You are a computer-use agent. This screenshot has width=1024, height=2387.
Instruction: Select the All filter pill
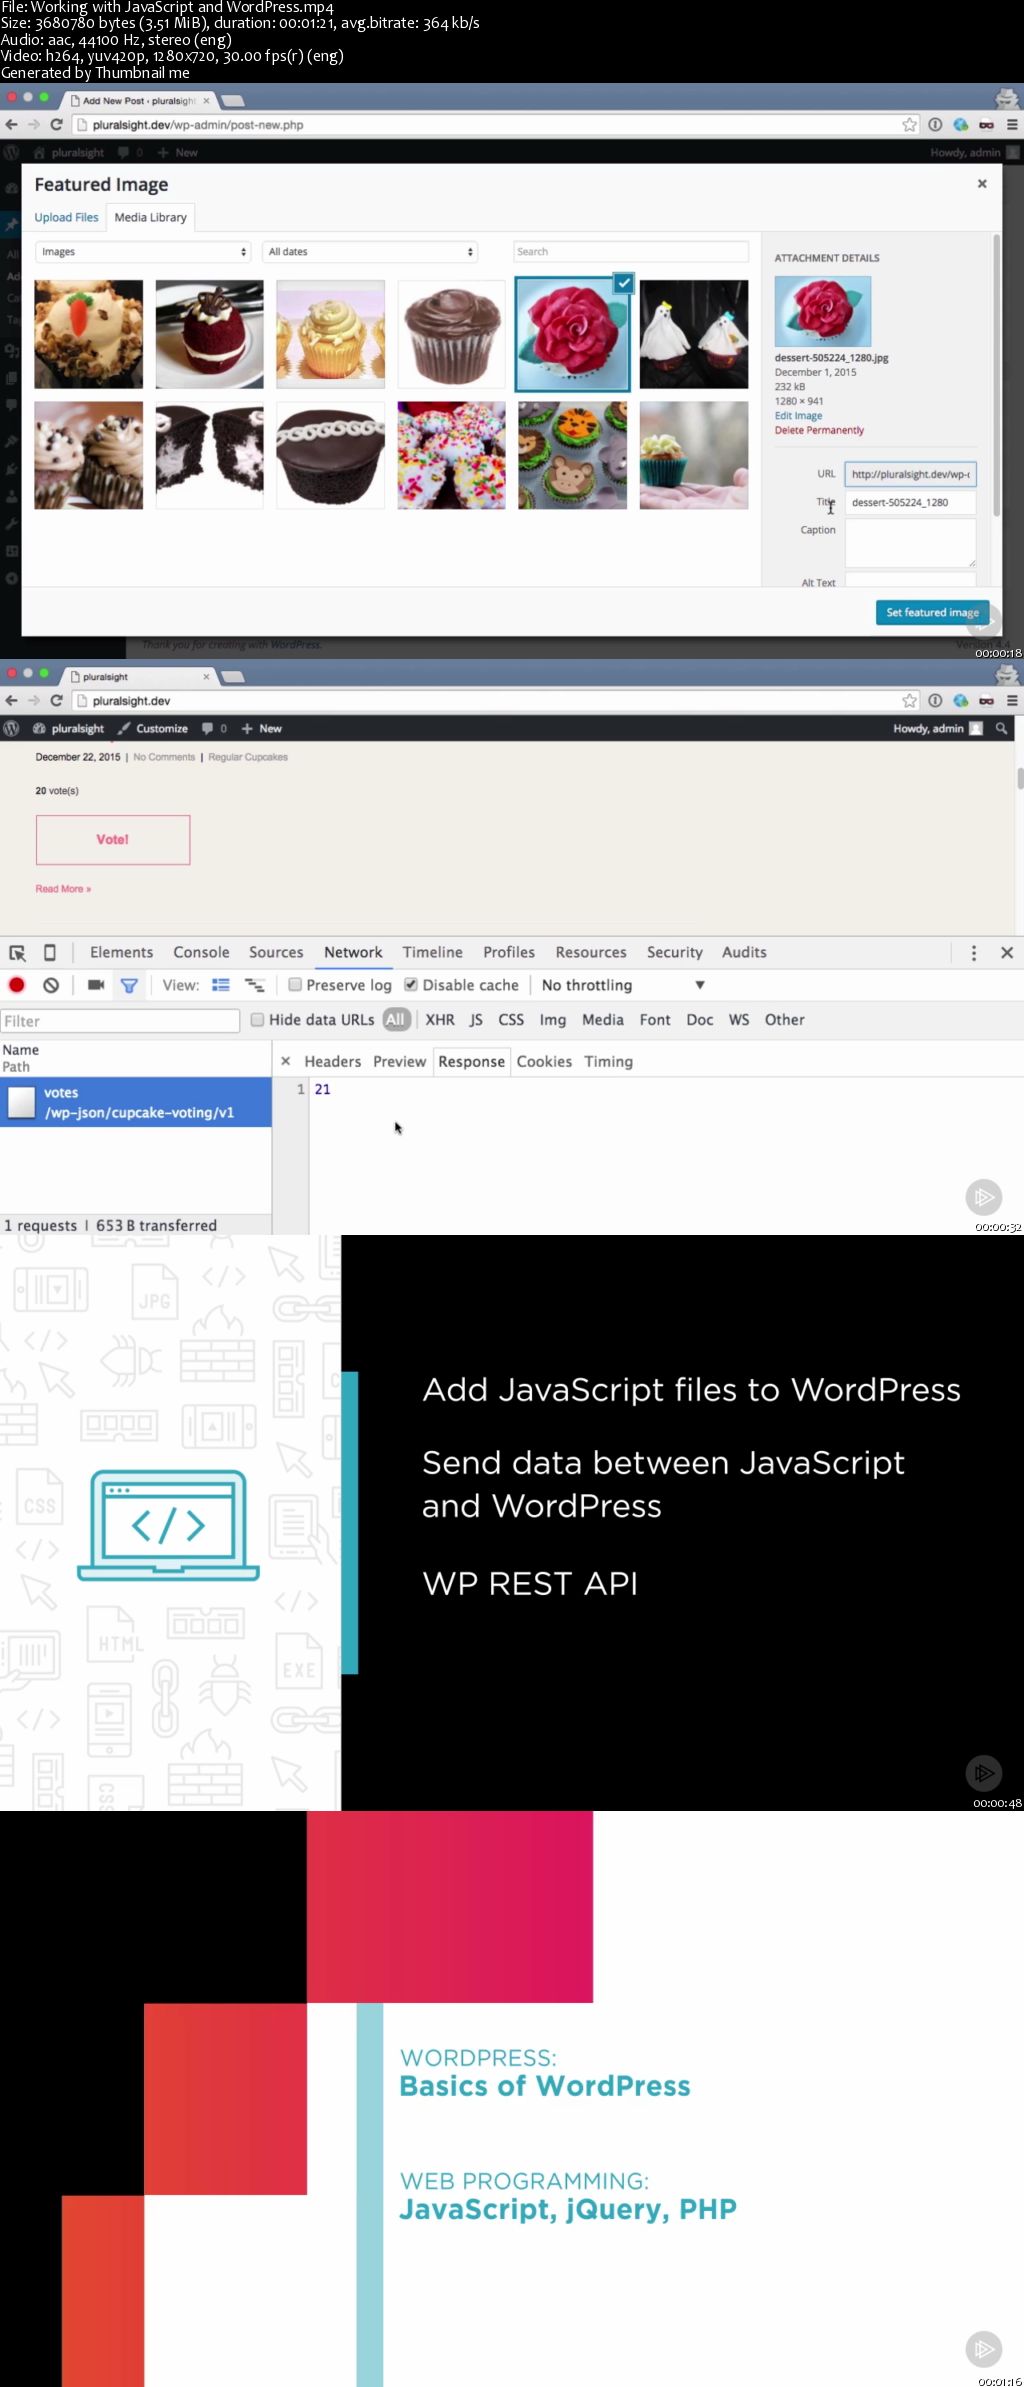tap(396, 1020)
